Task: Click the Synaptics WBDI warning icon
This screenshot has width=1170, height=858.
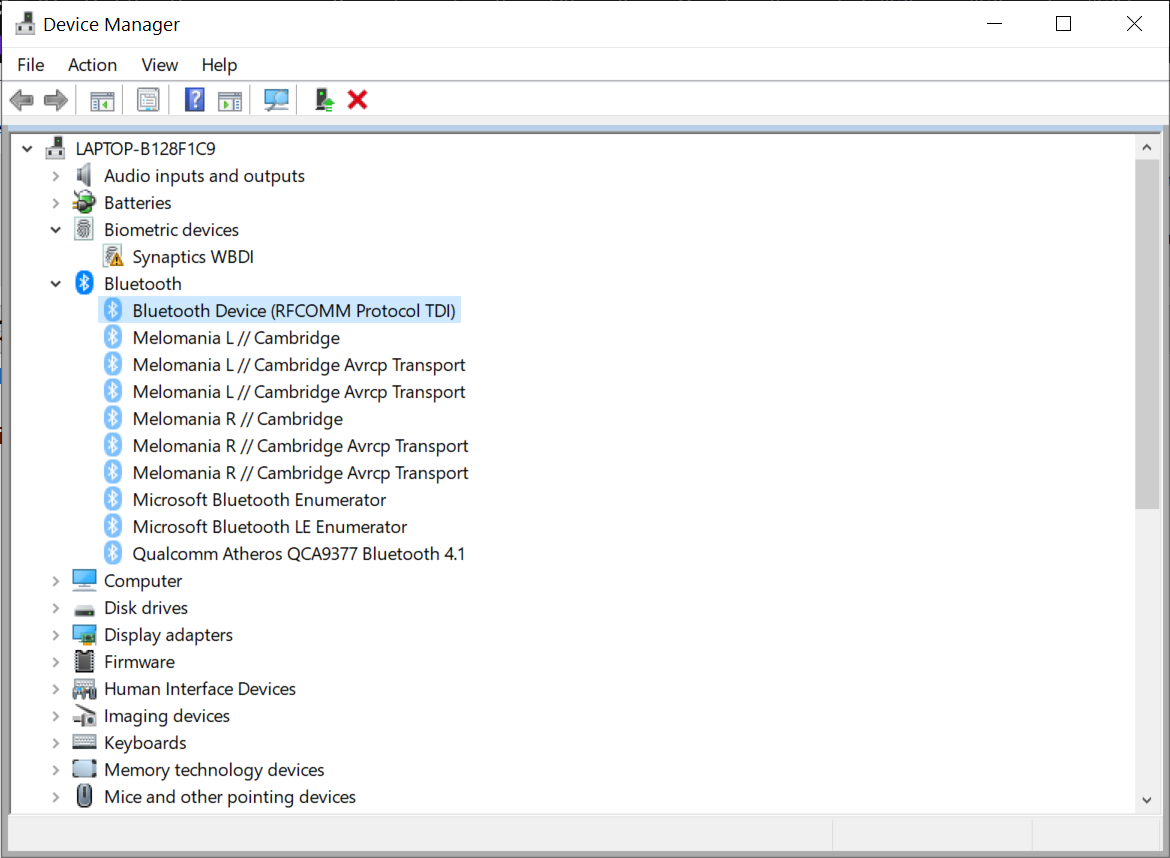Action: tap(113, 256)
